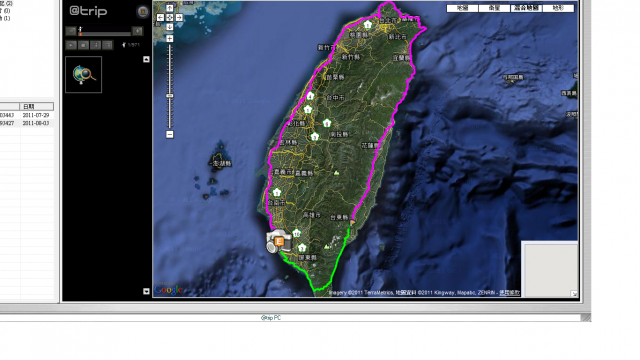This screenshot has height=360, width=640.
Task: Select the 2011-08-03 date row
Action: tap(27, 123)
